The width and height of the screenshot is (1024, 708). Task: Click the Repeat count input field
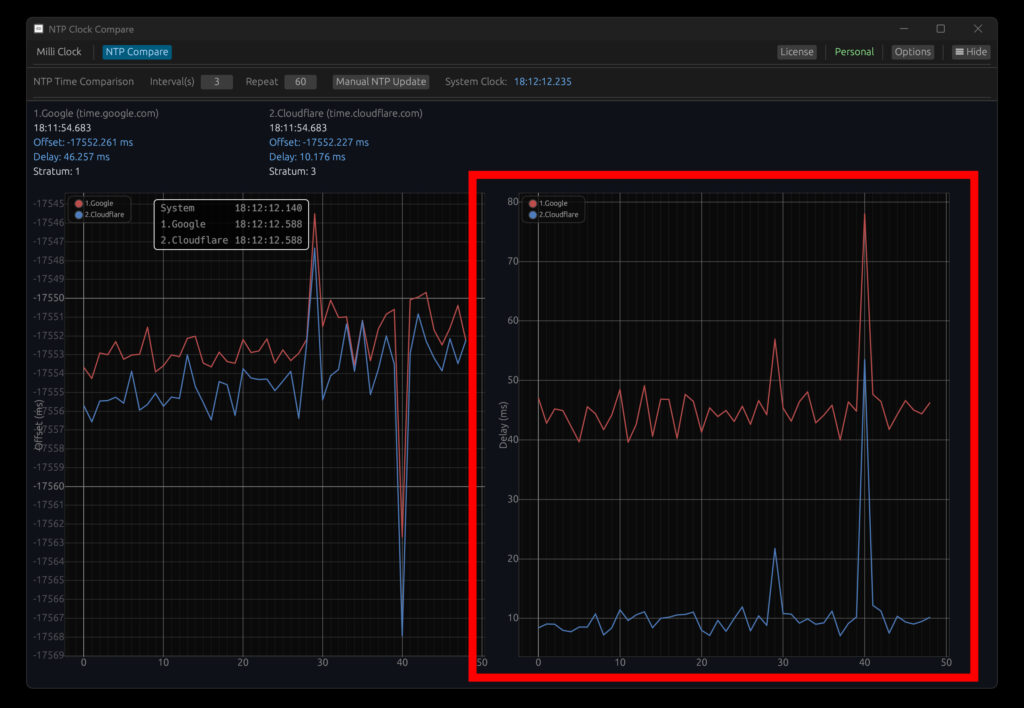coord(300,82)
